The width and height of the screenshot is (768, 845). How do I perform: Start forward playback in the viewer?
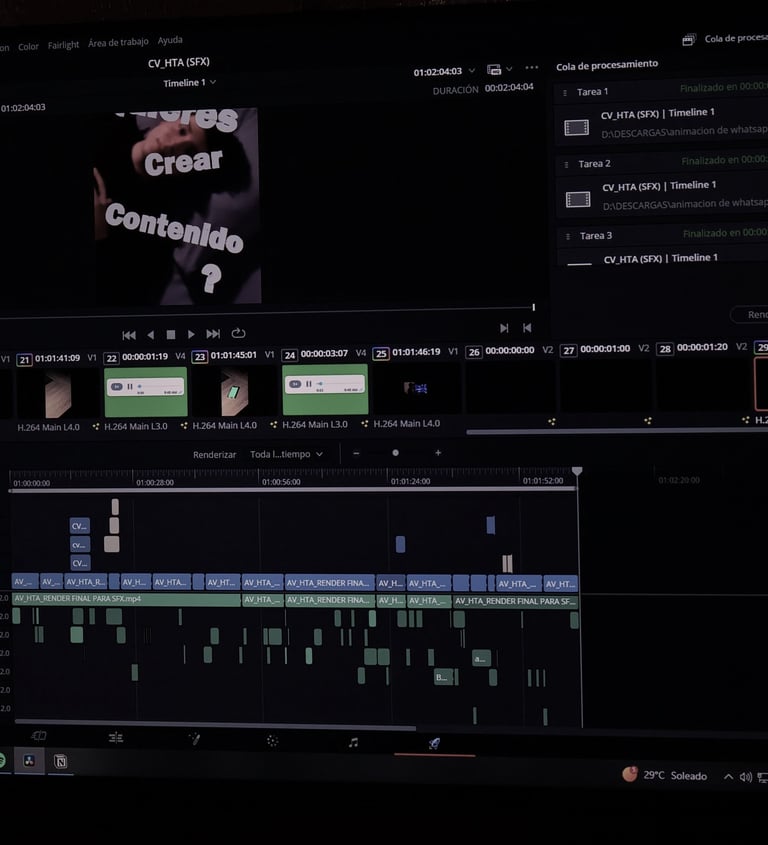[x=191, y=334]
